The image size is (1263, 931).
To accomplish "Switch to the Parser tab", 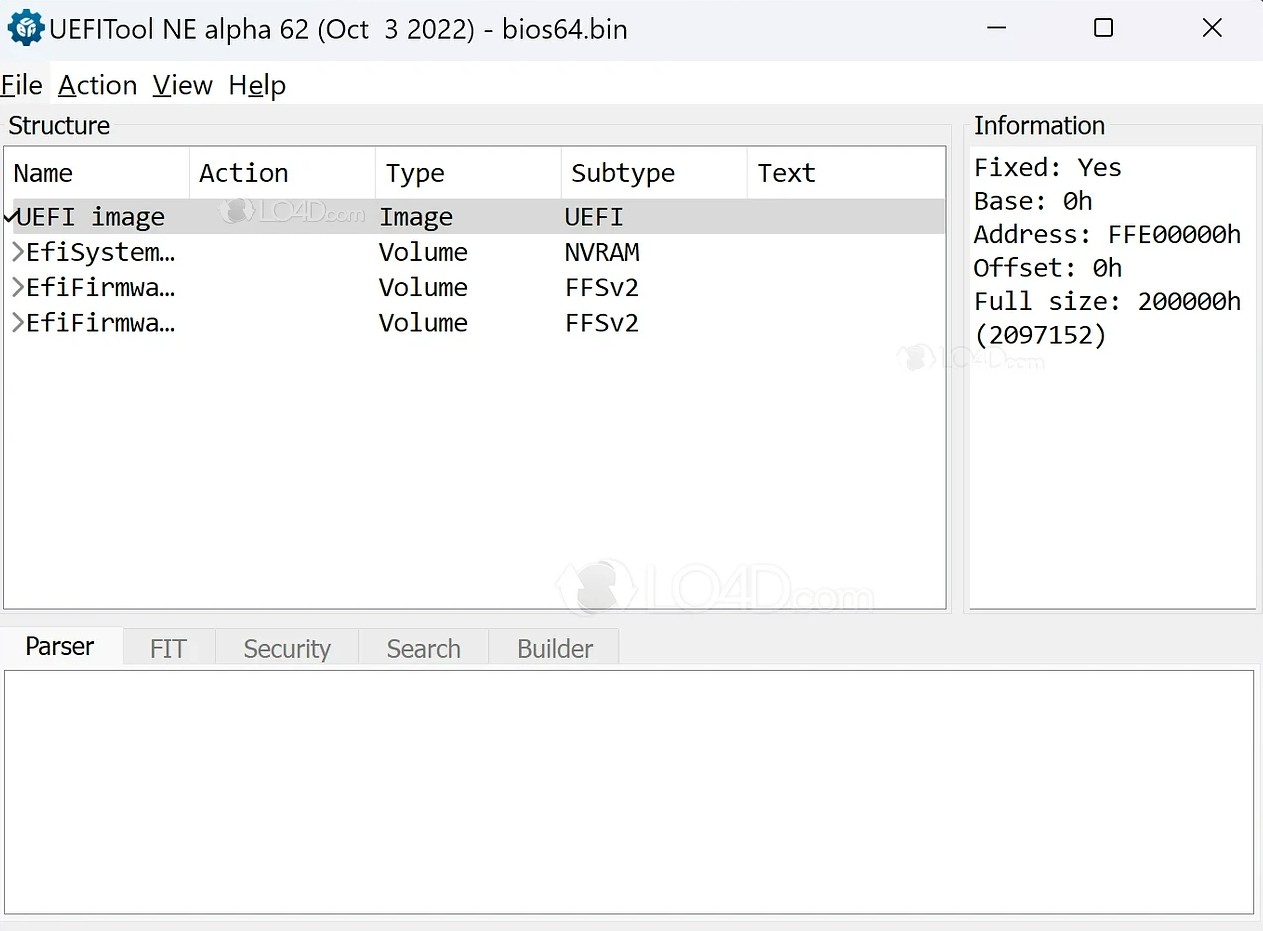I will 60,647.
